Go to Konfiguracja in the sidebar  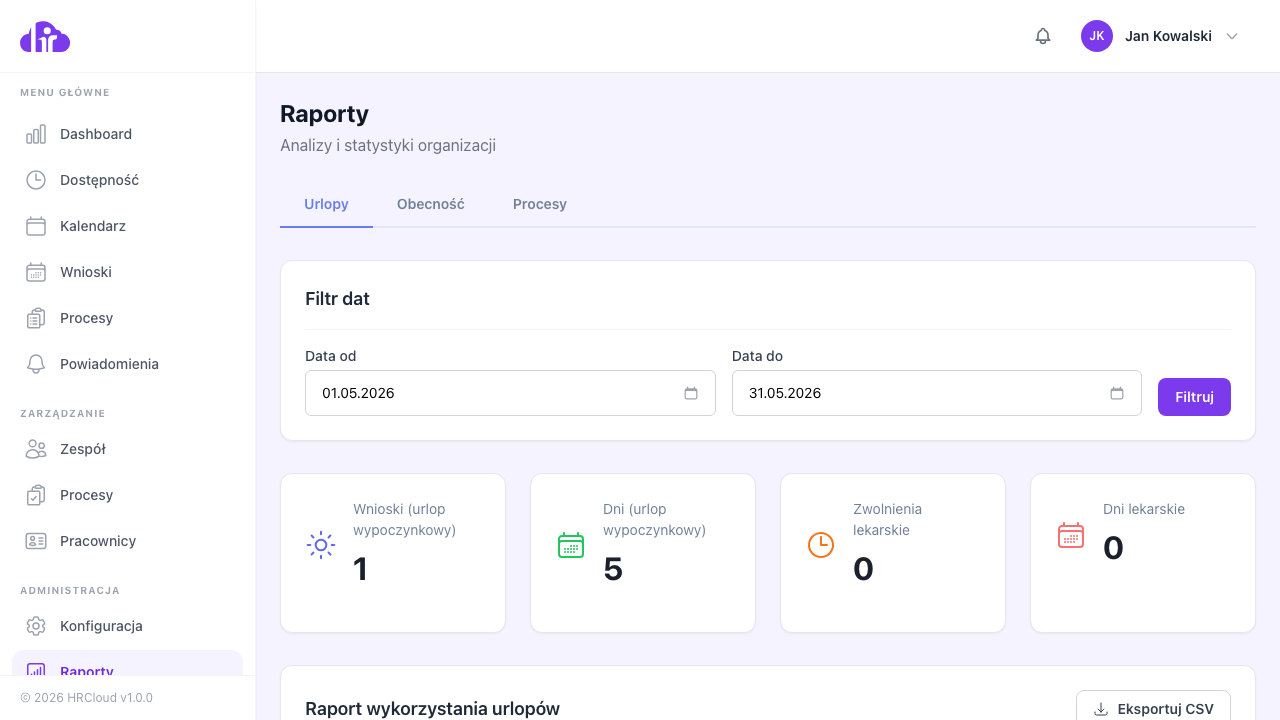[x=127, y=626]
